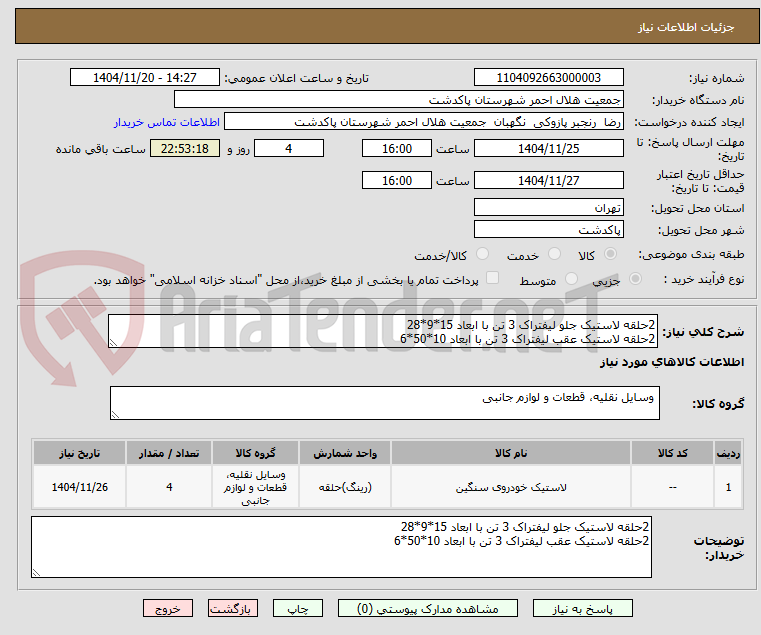Select the متوسط purchase type radio
This screenshot has width=761, height=635.
pyautogui.click(x=572, y=279)
